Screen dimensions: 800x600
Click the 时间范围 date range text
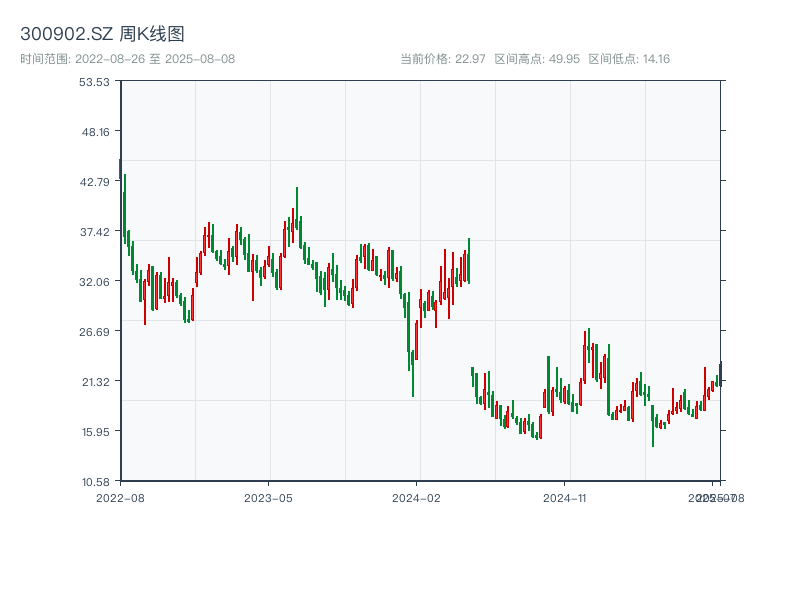[127, 59]
